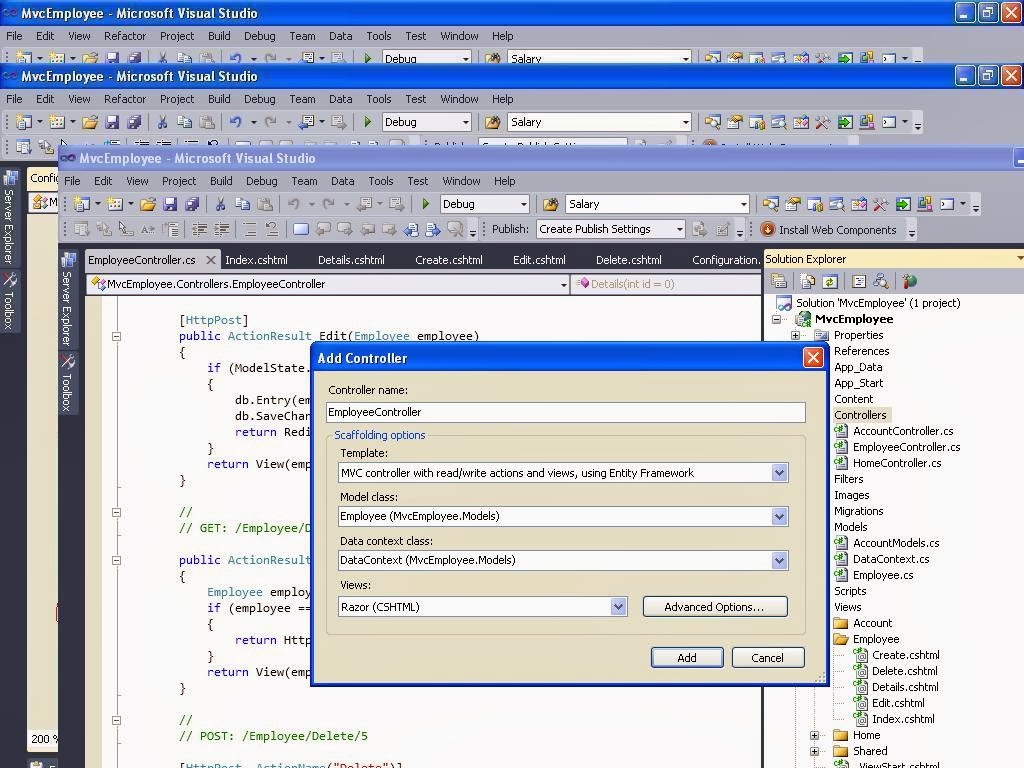The height and width of the screenshot is (768, 1024).
Task: Click Open File icon in middle window toolbar
Action: [90, 122]
